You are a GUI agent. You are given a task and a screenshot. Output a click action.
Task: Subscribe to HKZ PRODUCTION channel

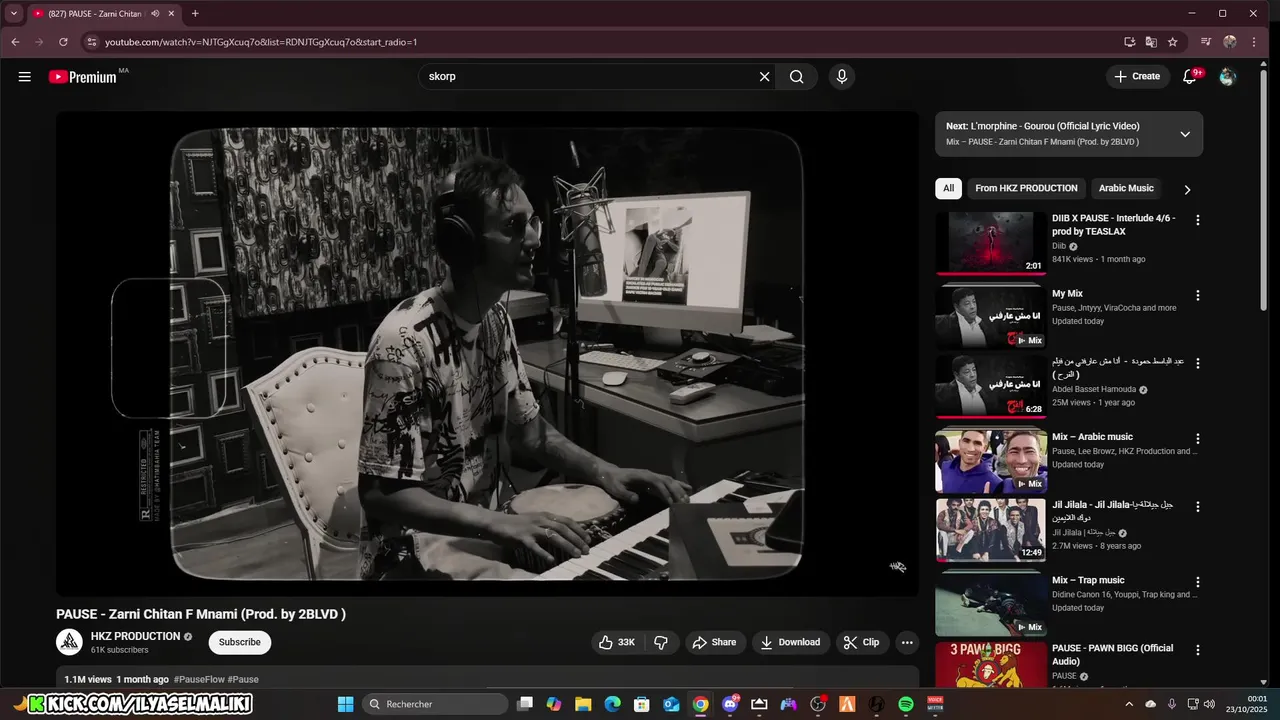[240, 642]
